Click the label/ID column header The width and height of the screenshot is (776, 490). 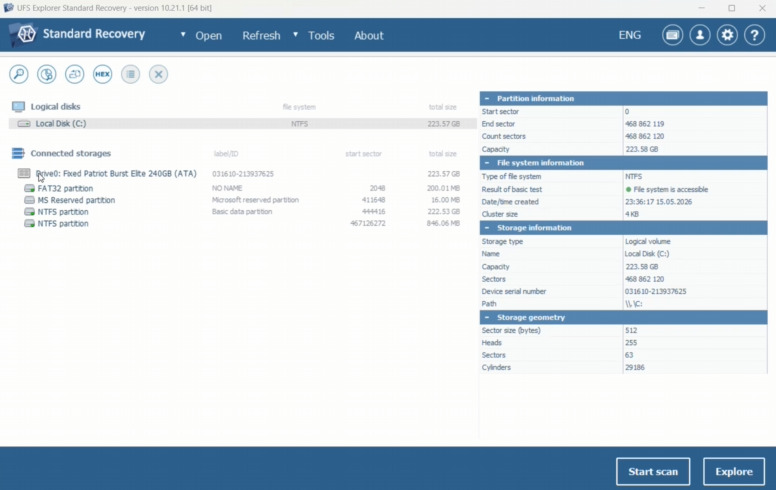pyautogui.click(x=226, y=154)
